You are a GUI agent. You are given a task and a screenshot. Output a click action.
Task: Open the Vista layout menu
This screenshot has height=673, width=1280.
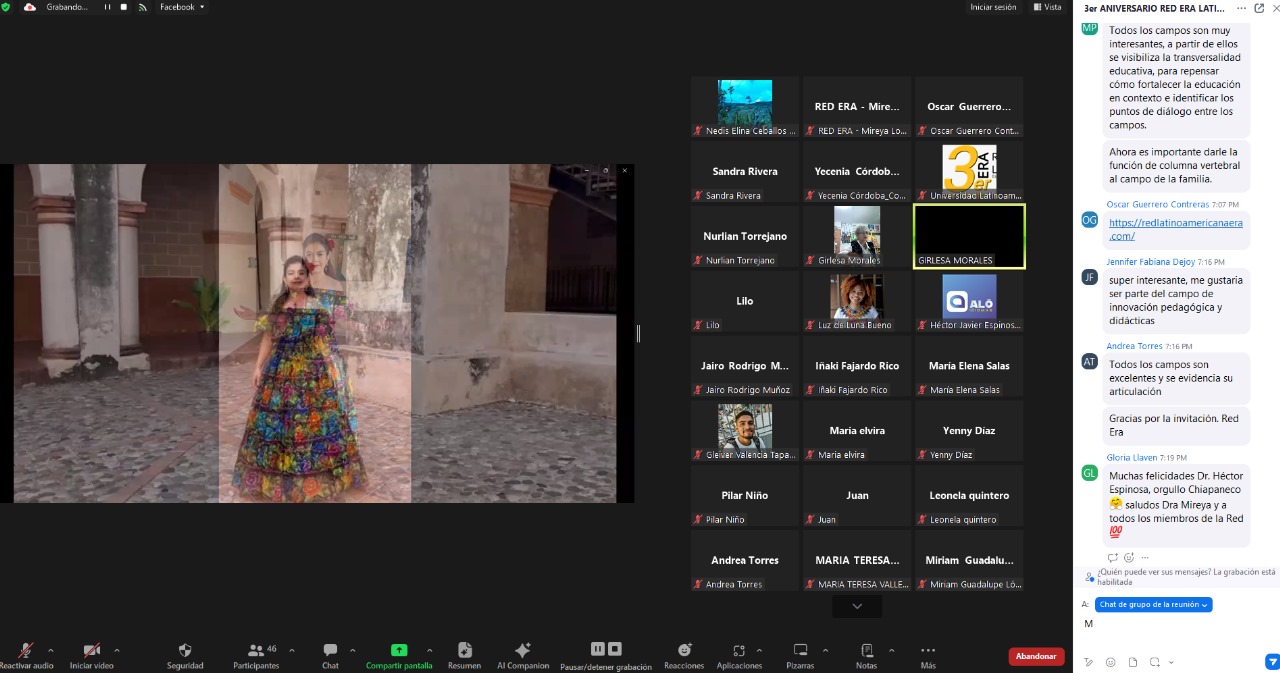(x=1048, y=7)
